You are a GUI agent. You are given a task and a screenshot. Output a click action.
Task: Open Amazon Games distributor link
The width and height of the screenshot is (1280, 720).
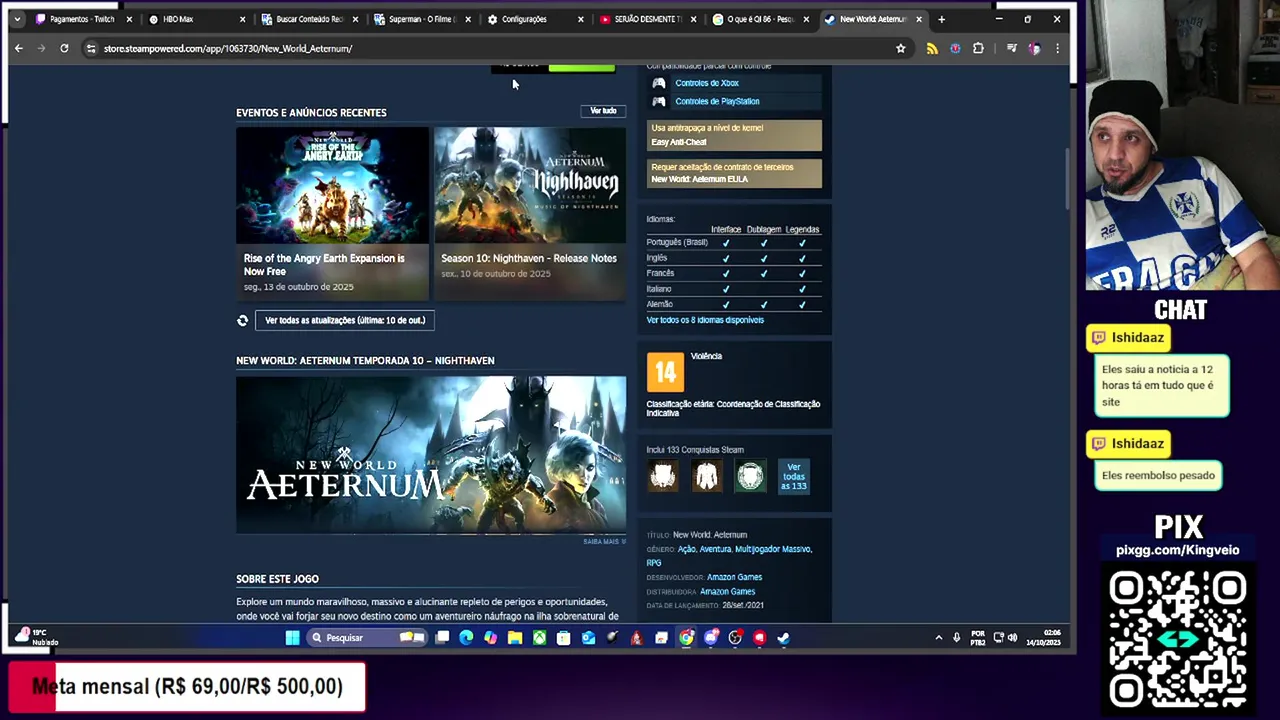point(727,592)
